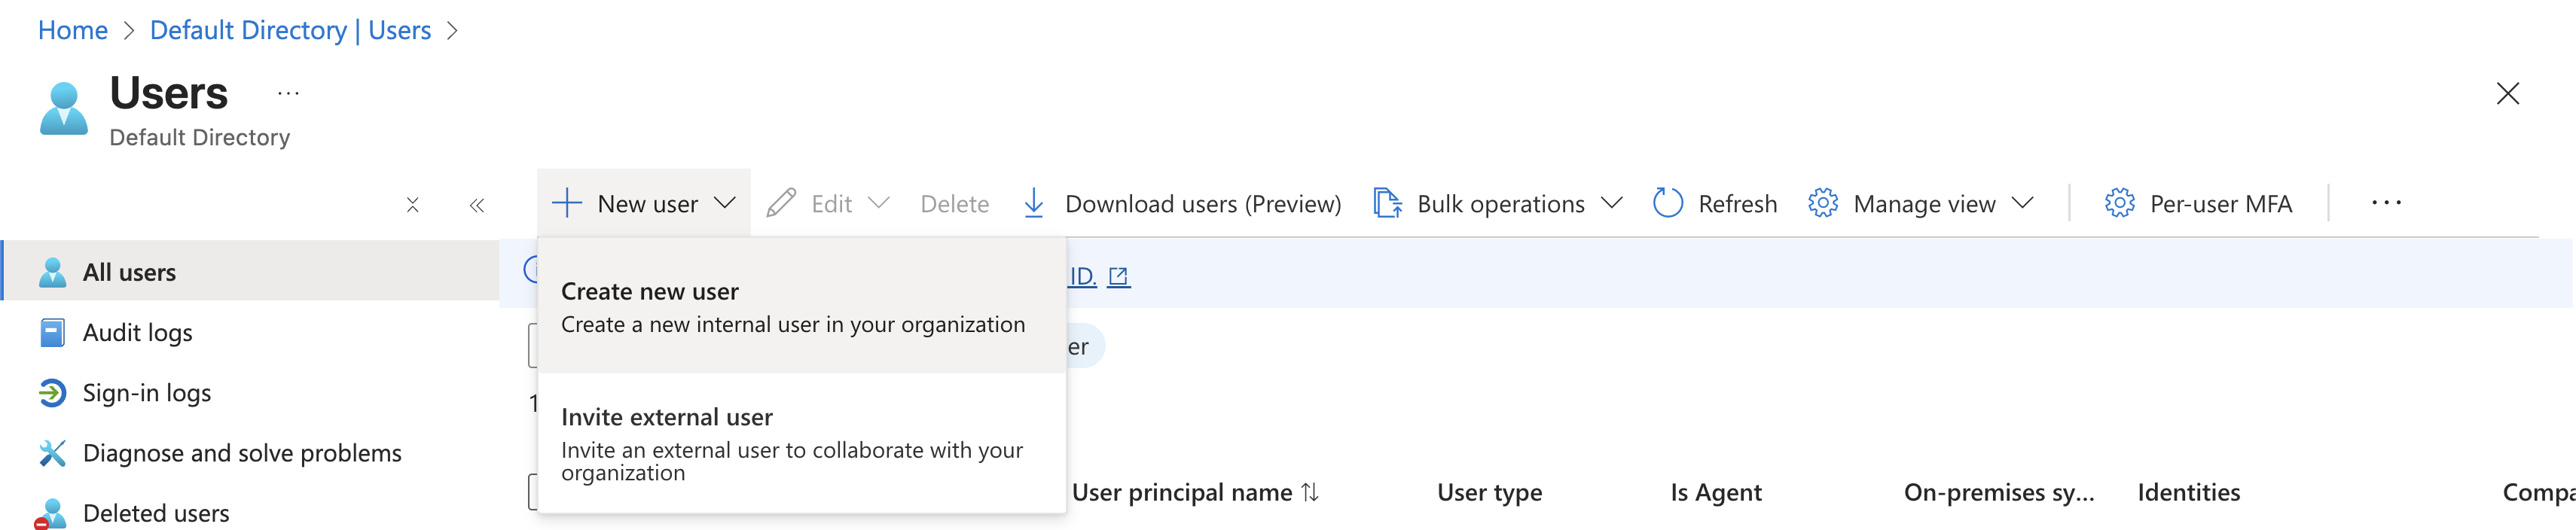
Task: Open Sign-in logs from sidebar
Action: (x=146, y=393)
